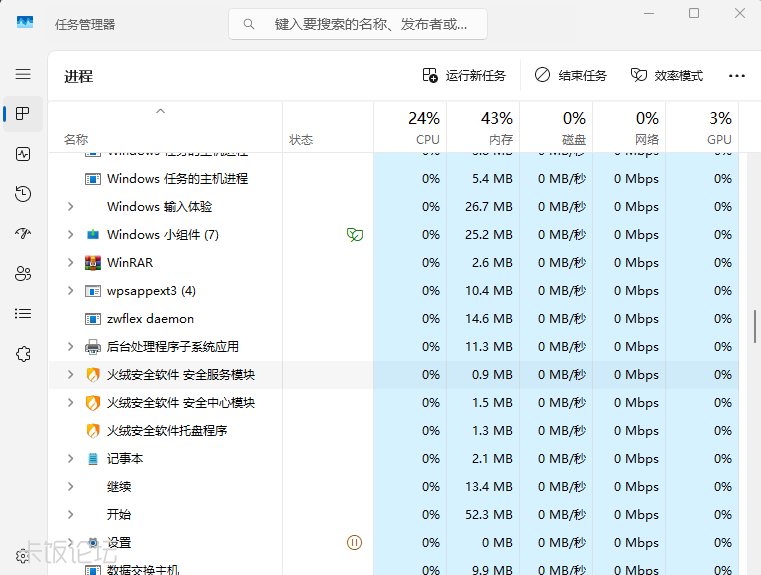Click 10.4 MB memory value
The image size is (761, 575).
click(489, 291)
